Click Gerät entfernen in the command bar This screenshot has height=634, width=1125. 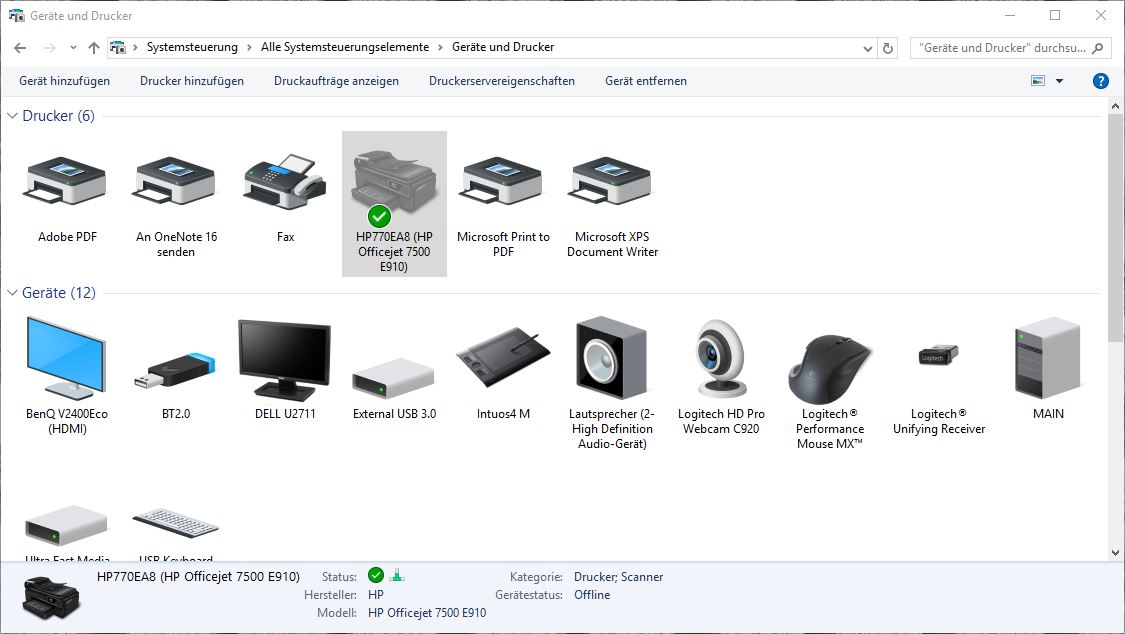646,81
